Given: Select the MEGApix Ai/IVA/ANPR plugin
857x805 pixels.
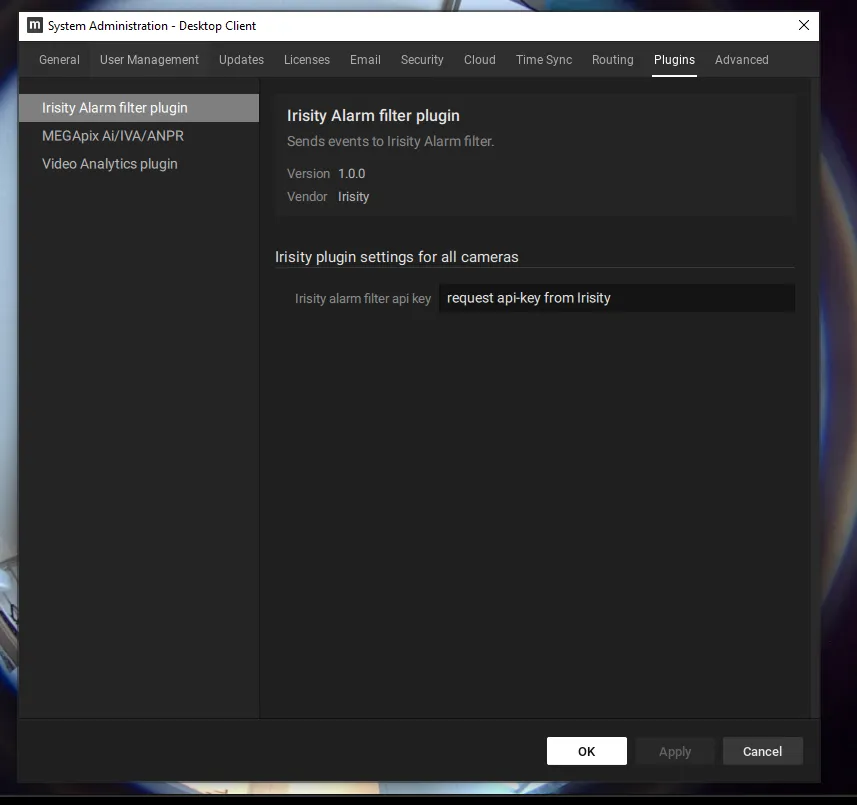Looking at the screenshot, I should (139, 136).
